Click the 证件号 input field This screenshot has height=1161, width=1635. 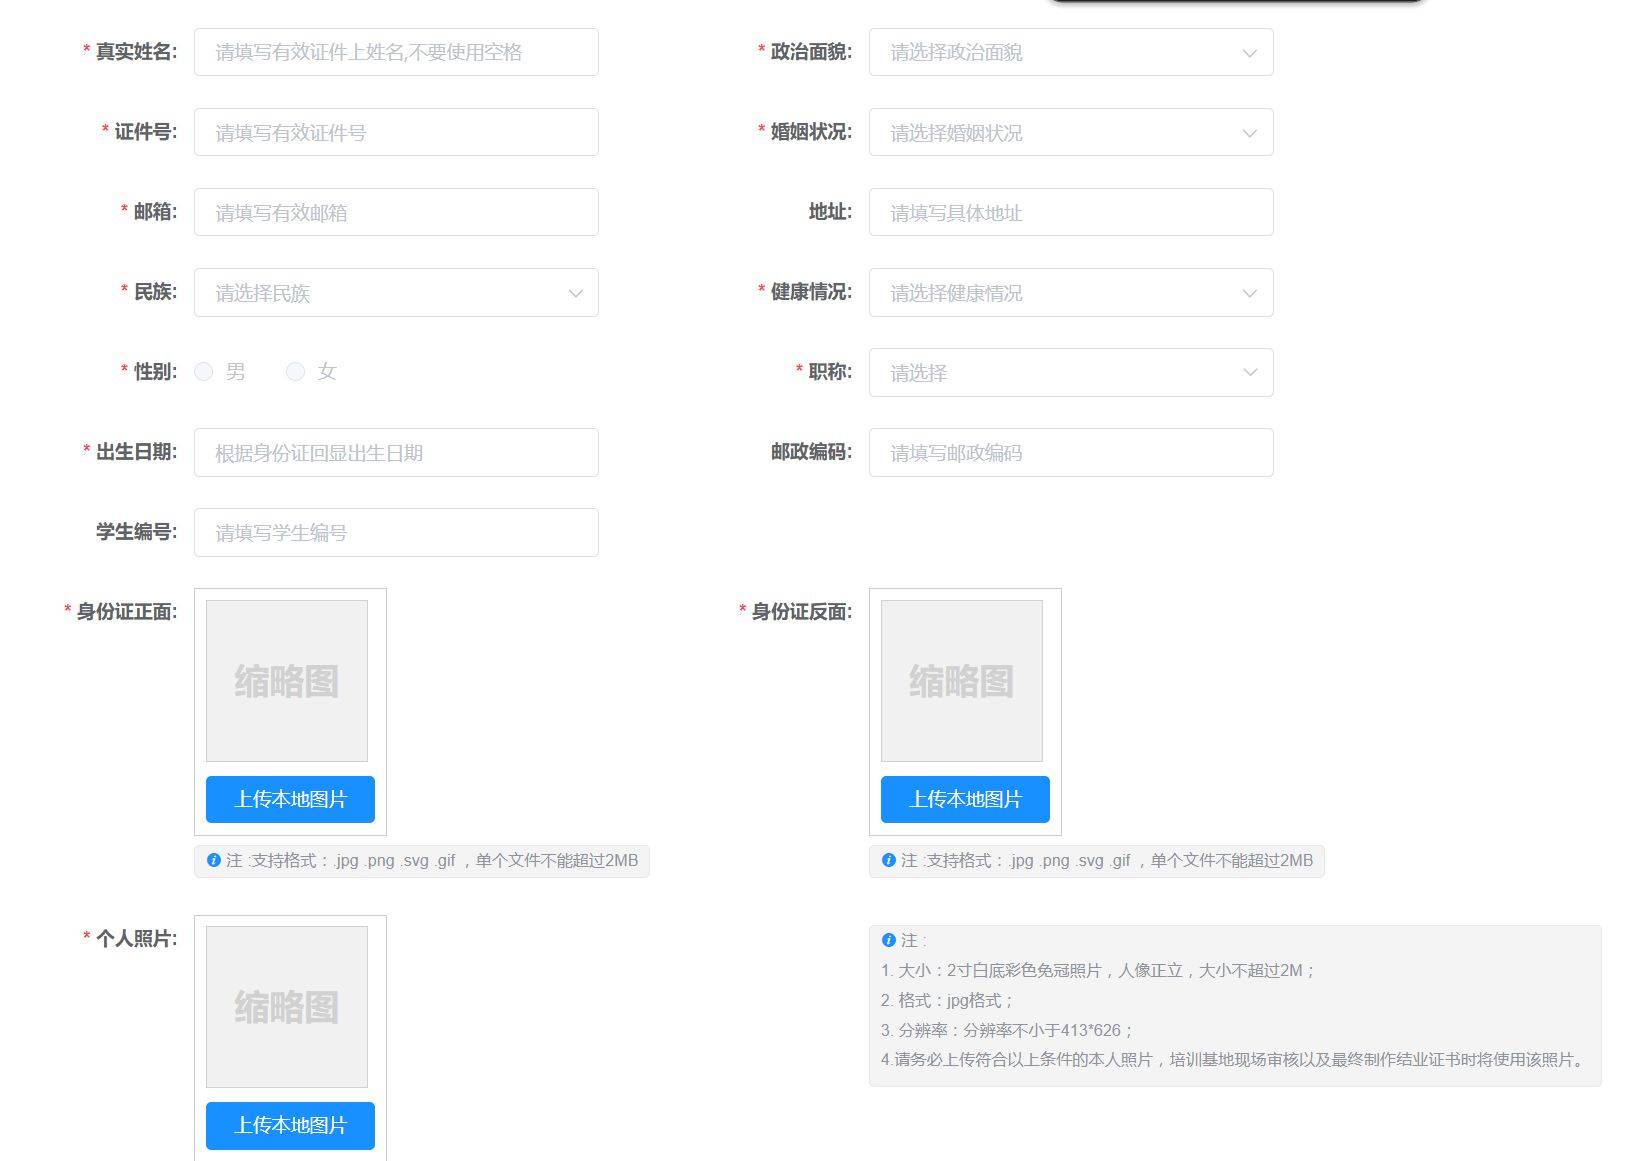click(396, 132)
